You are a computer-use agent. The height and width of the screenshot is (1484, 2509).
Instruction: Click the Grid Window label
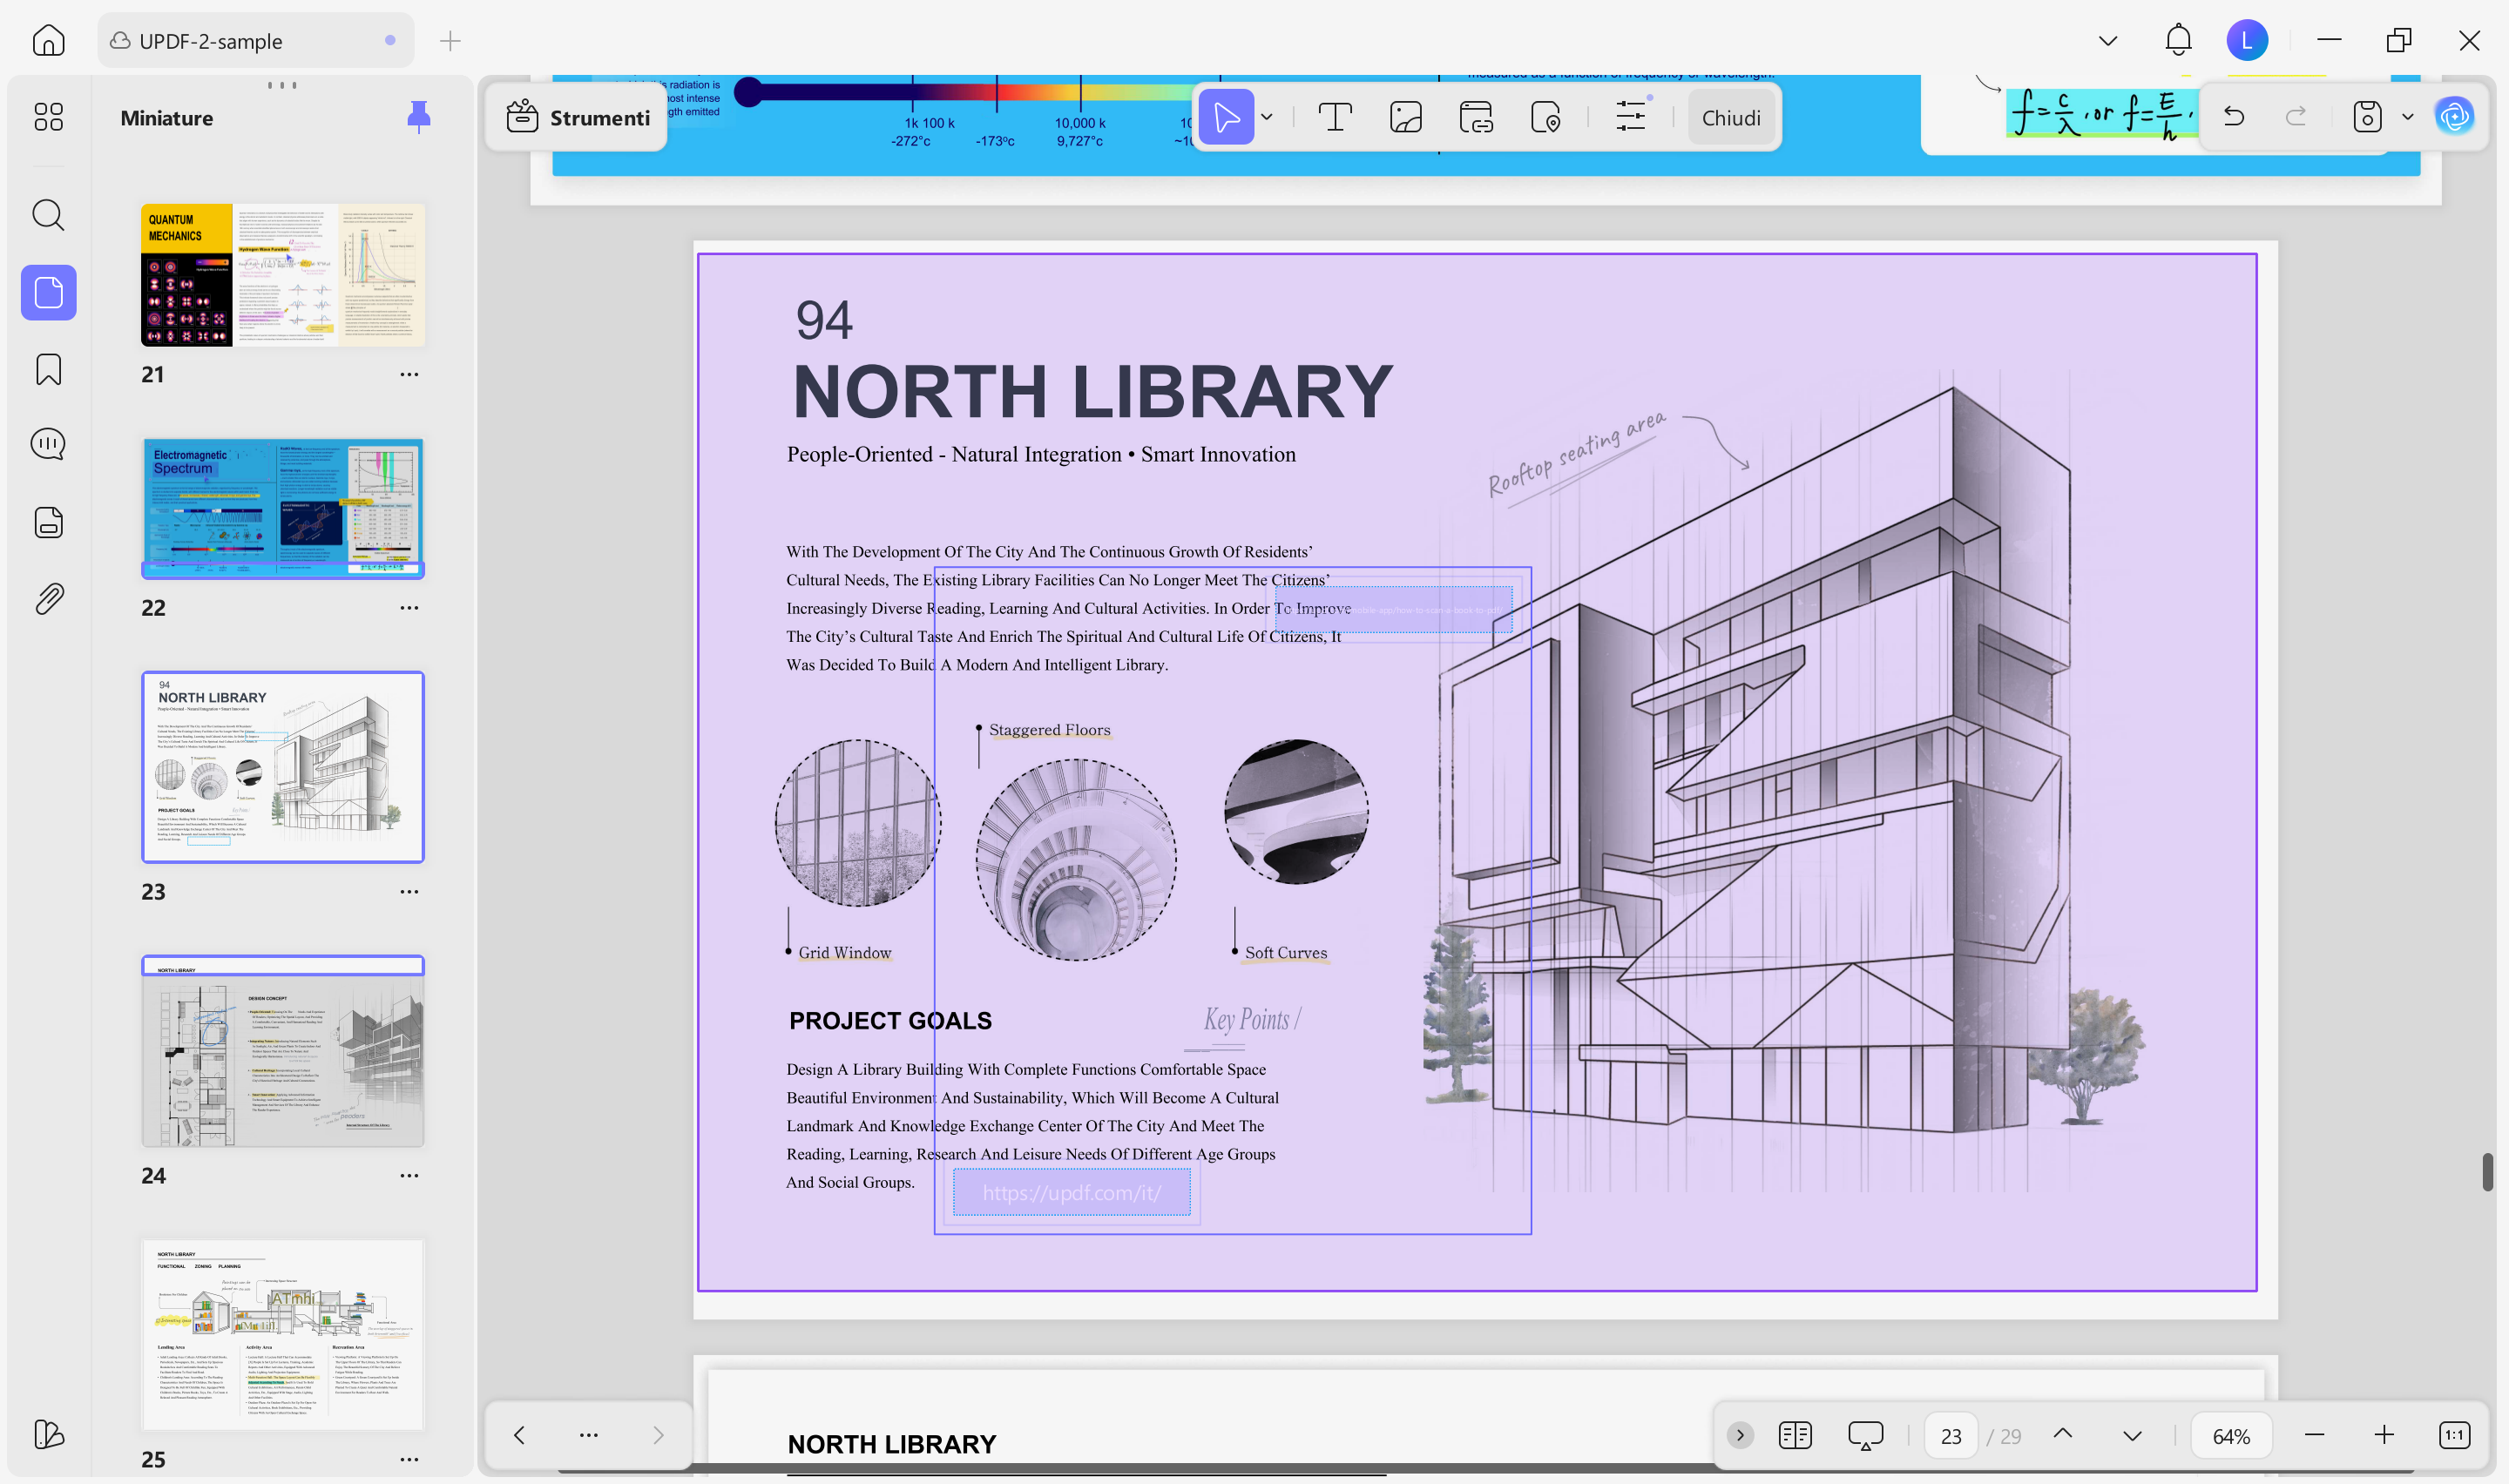[x=845, y=953]
